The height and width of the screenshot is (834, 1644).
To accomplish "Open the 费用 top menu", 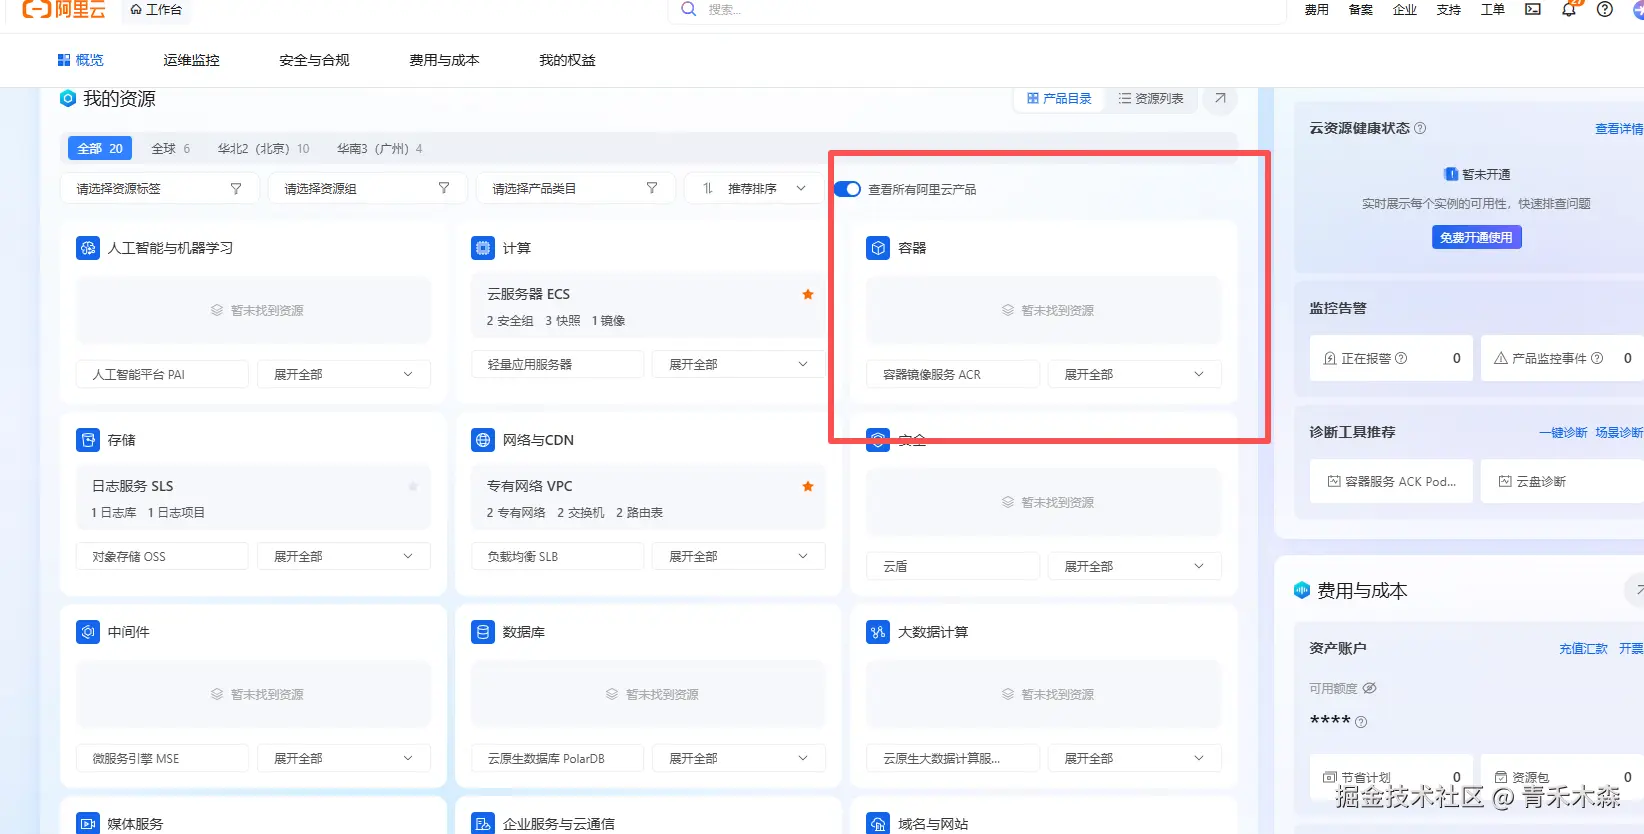I will click(x=1317, y=9).
